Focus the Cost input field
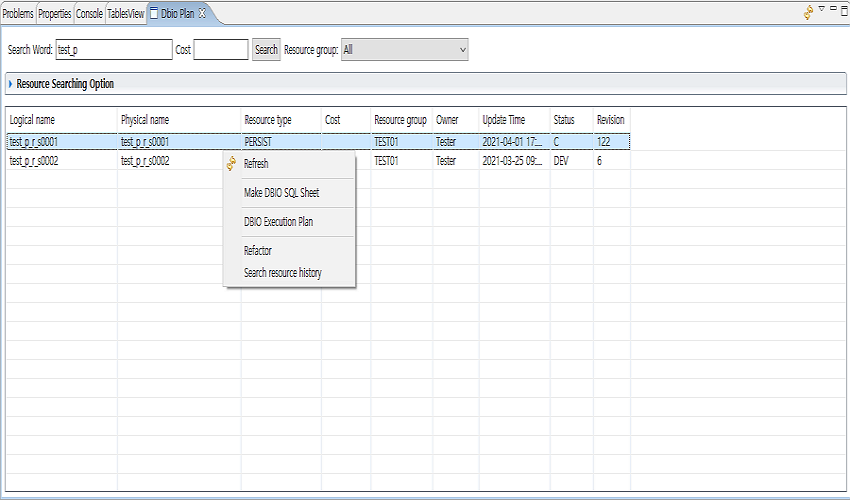This screenshot has height=500, width=850. coord(220,49)
